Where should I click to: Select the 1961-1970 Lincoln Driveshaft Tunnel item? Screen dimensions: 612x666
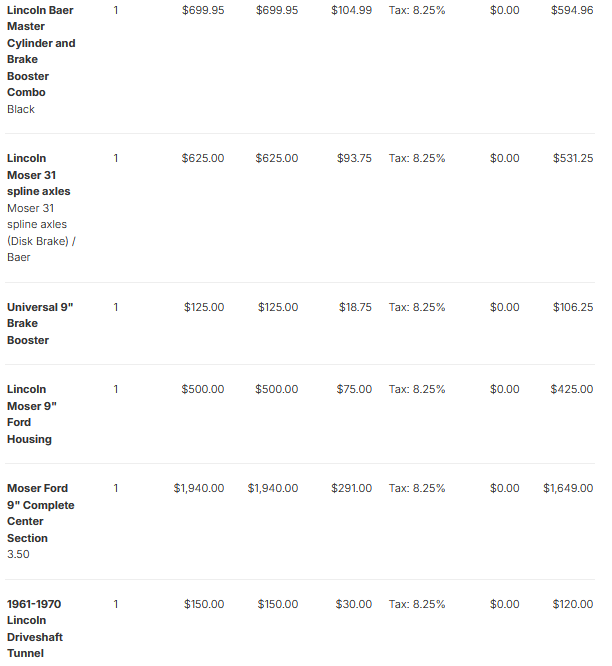[x=35, y=628]
